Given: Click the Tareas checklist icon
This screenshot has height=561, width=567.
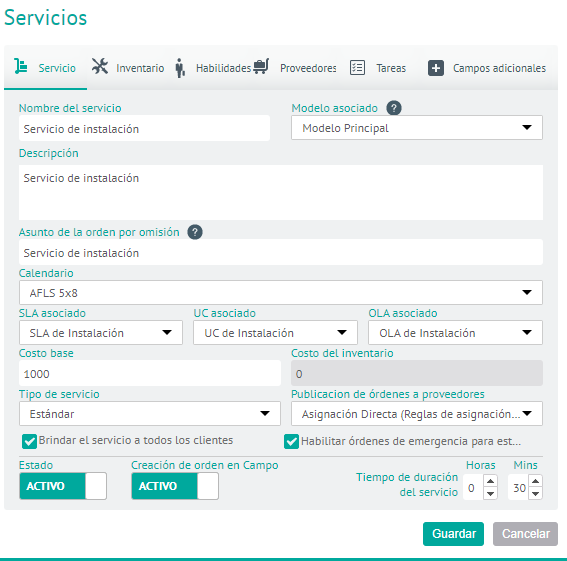Looking at the screenshot, I should 357,68.
